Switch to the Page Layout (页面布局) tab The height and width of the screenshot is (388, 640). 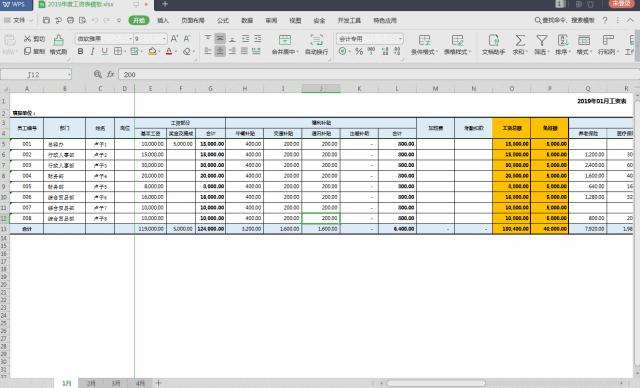193,20
